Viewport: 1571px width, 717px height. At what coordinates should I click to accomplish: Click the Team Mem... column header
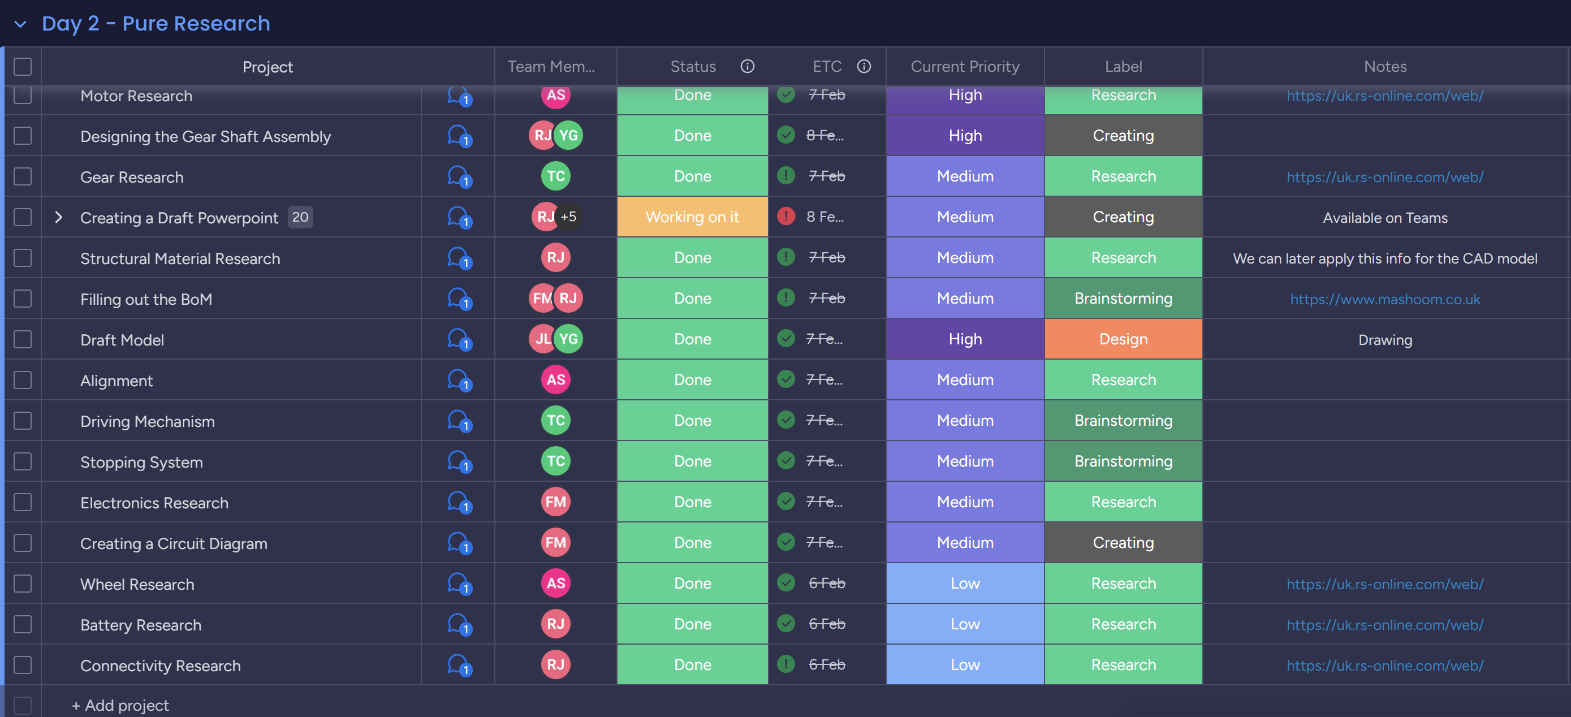pyautogui.click(x=551, y=67)
